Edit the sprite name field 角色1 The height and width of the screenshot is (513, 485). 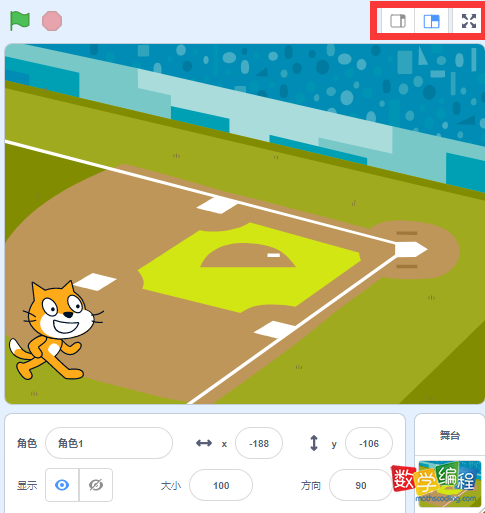coord(109,443)
